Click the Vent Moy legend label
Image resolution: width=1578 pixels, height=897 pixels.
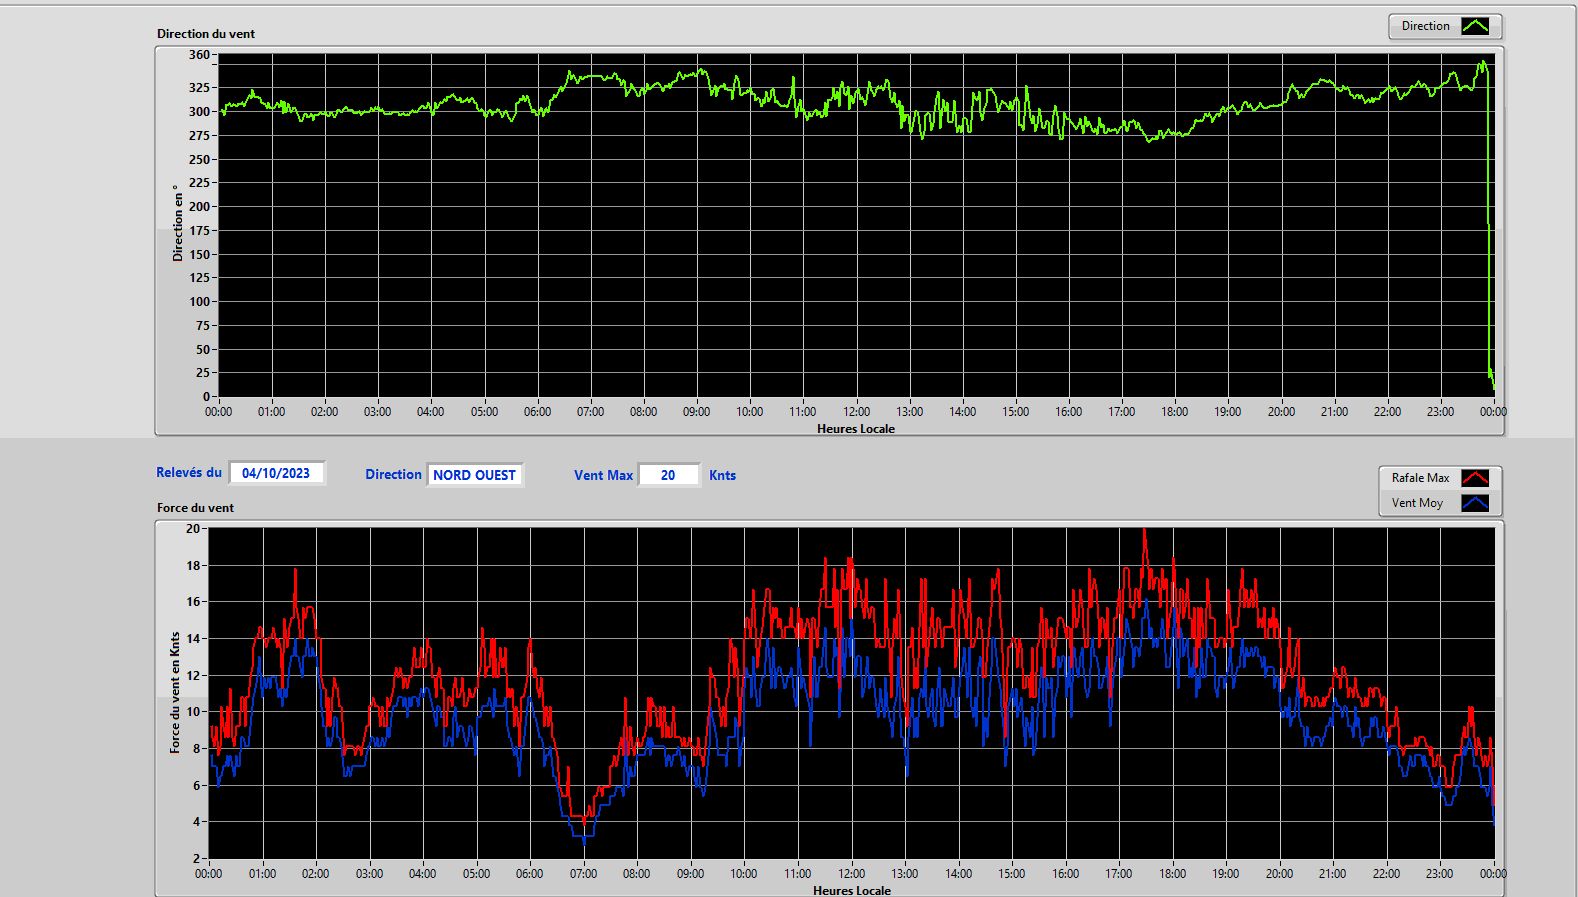pyautogui.click(x=1417, y=503)
